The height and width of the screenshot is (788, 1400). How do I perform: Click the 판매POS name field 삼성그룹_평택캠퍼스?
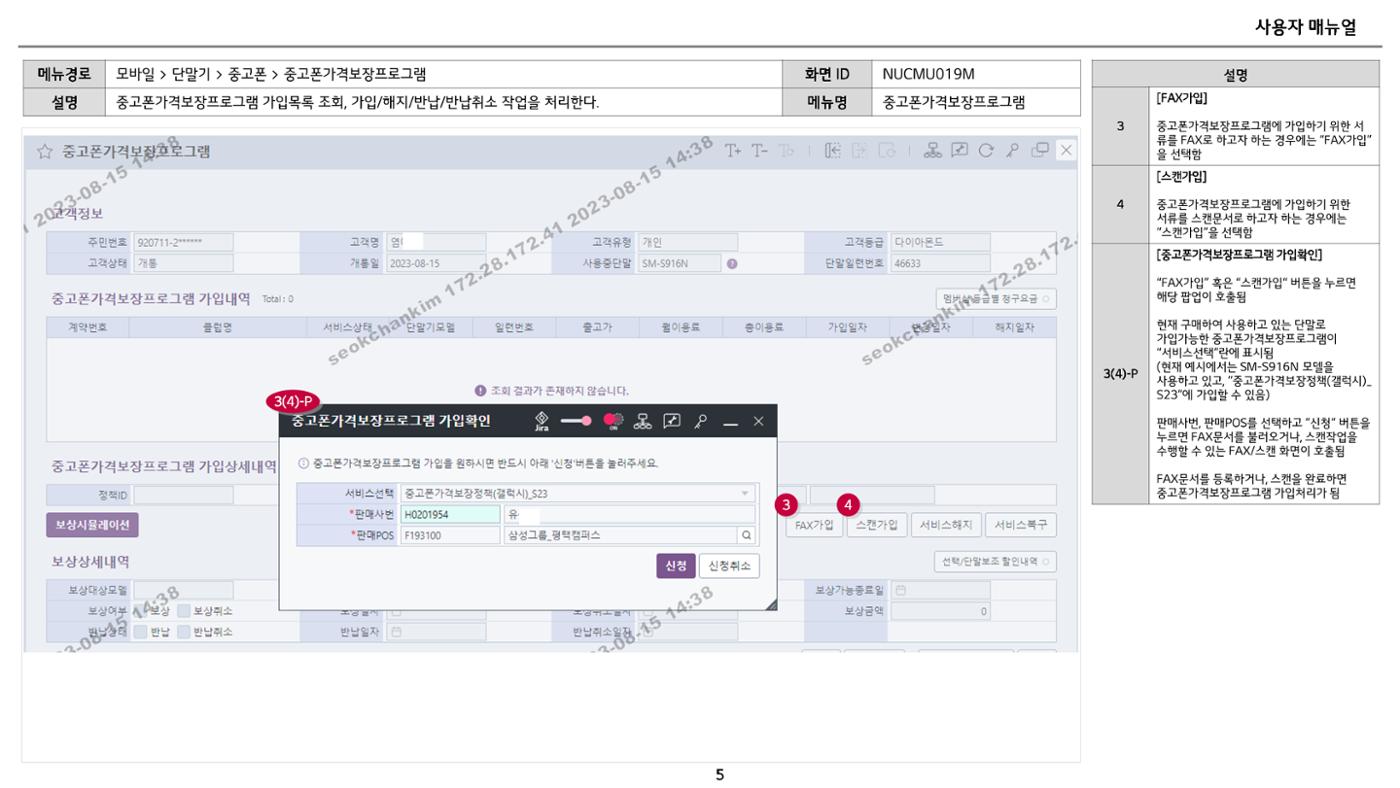click(621, 535)
